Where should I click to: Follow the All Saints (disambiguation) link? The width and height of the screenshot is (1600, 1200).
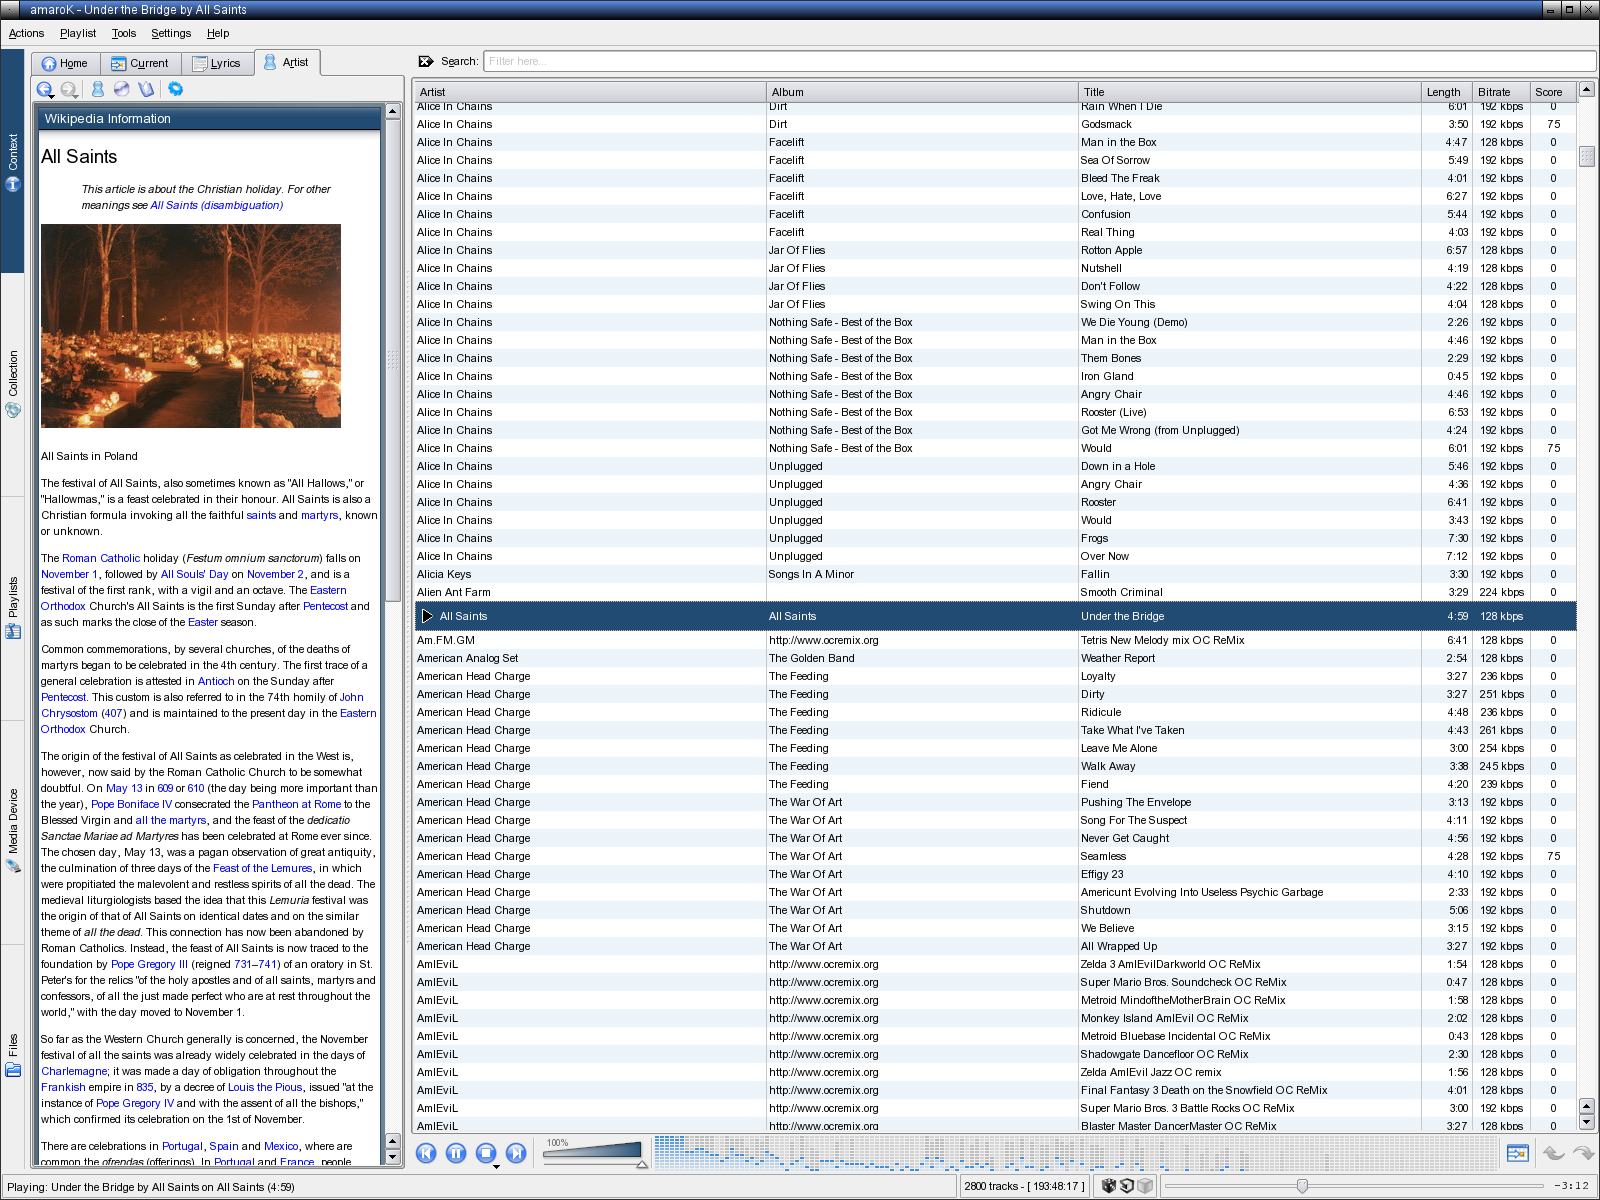click(x=217, y=205)
